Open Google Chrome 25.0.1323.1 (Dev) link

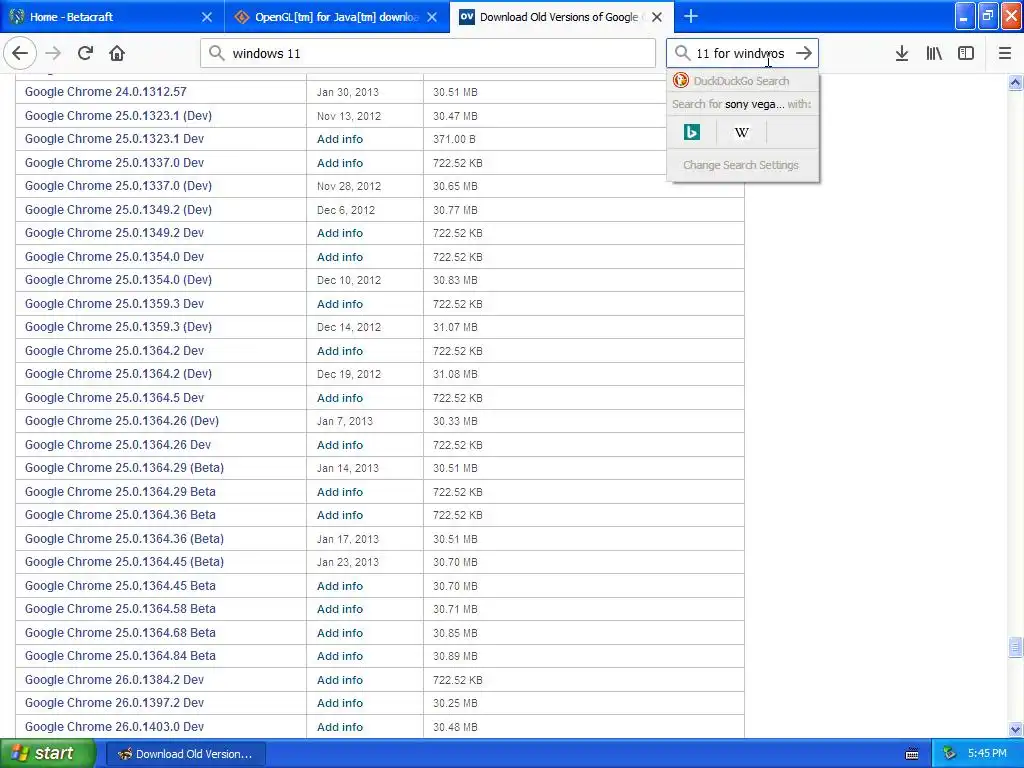118,116
